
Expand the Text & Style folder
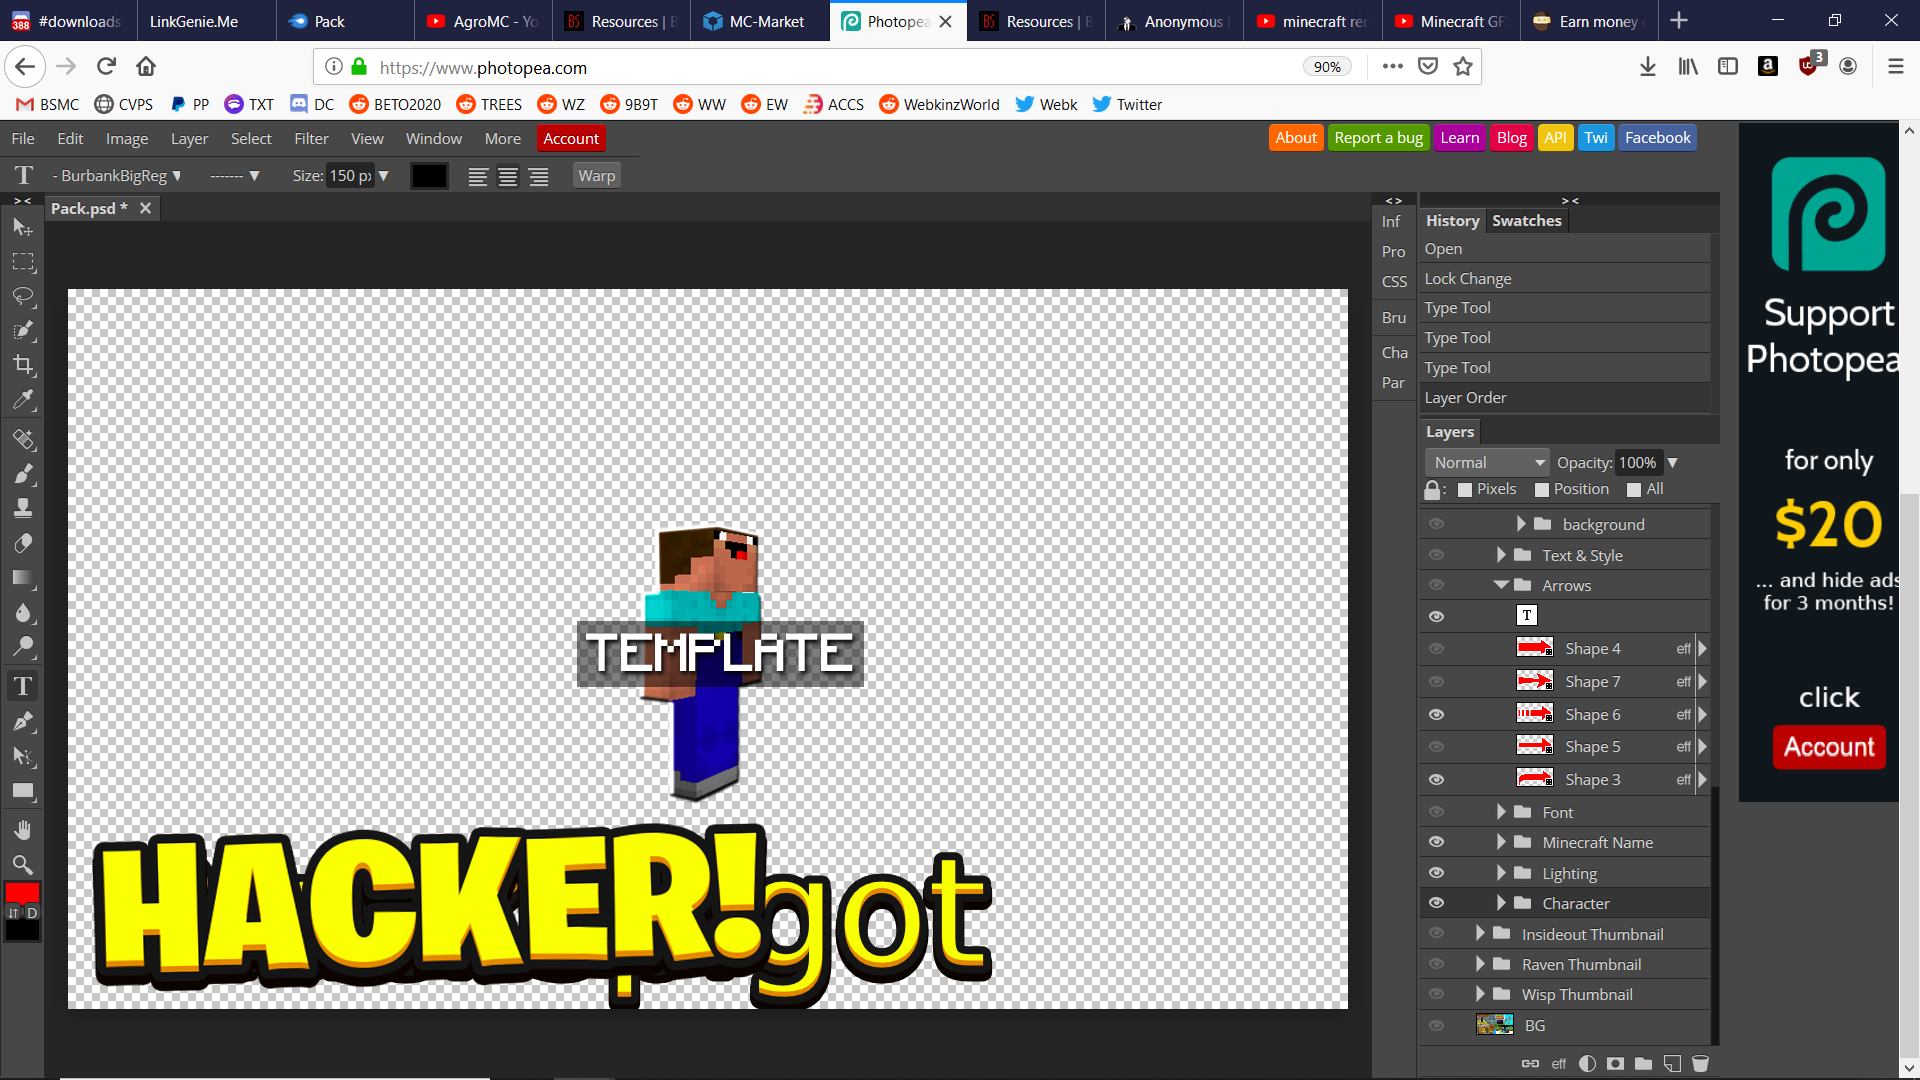(1500, 555)
